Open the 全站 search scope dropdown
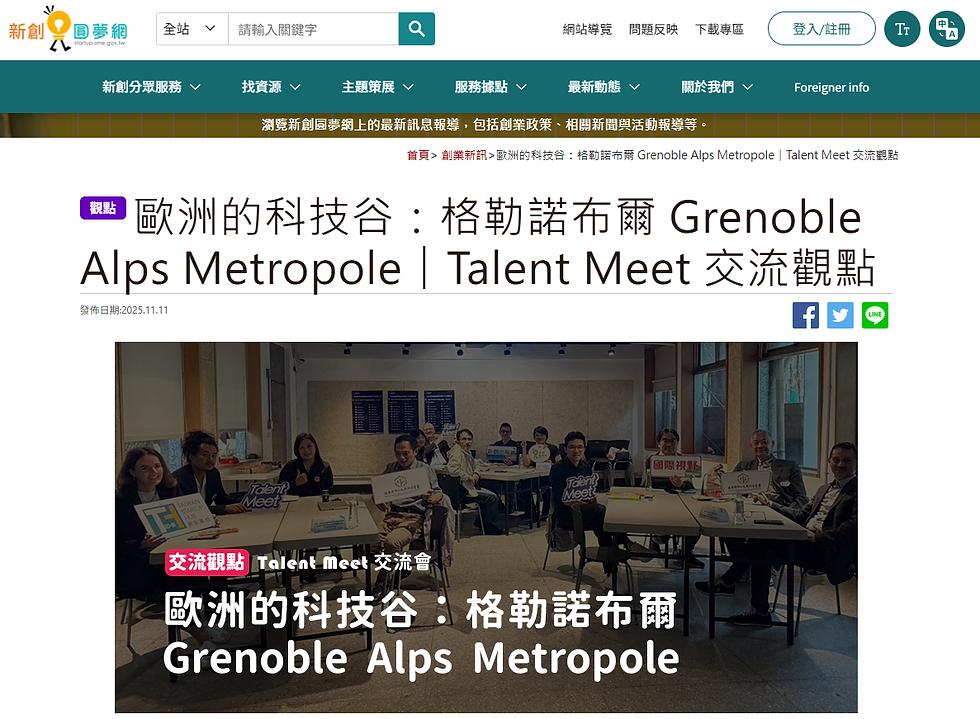Image resolution: width=980 pixels, height=719 pixels. 192,29
